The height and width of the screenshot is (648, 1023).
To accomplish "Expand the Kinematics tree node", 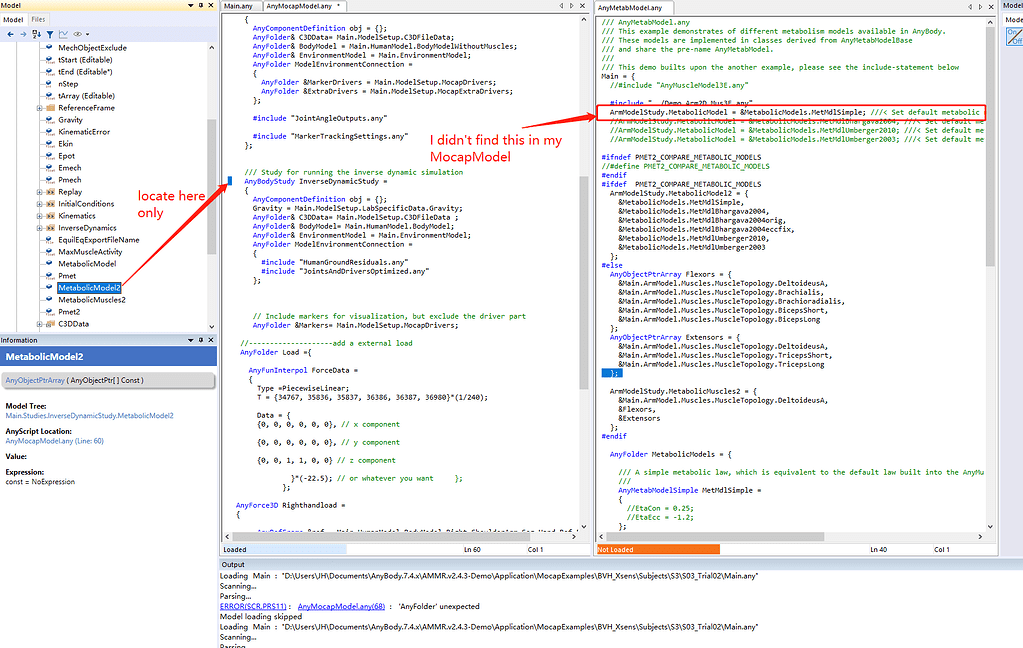I will coord(39,216).
